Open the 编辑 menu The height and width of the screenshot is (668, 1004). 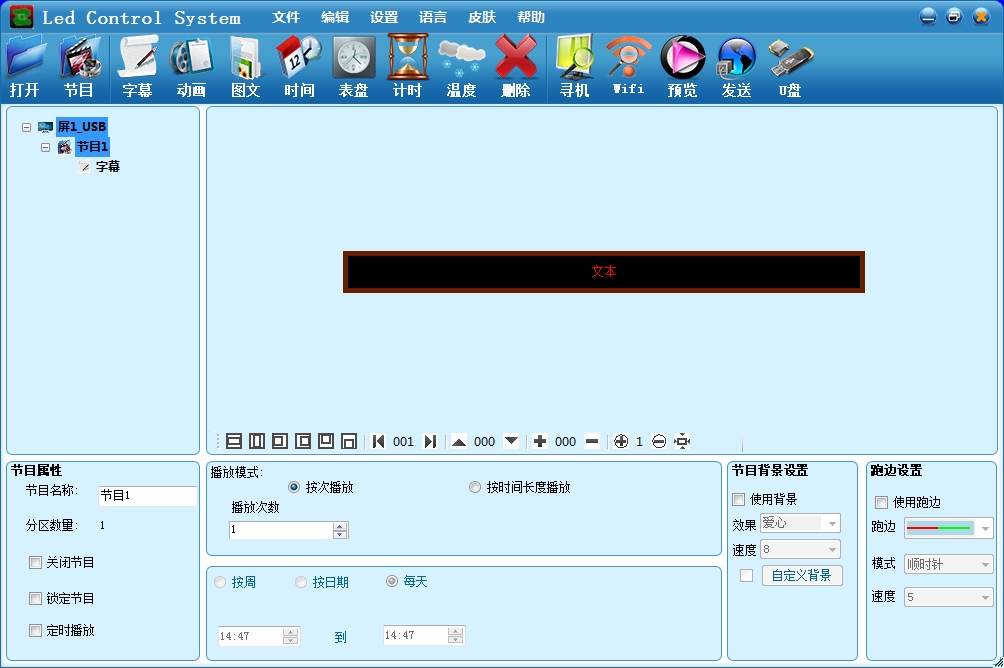(x=335, y=17)
